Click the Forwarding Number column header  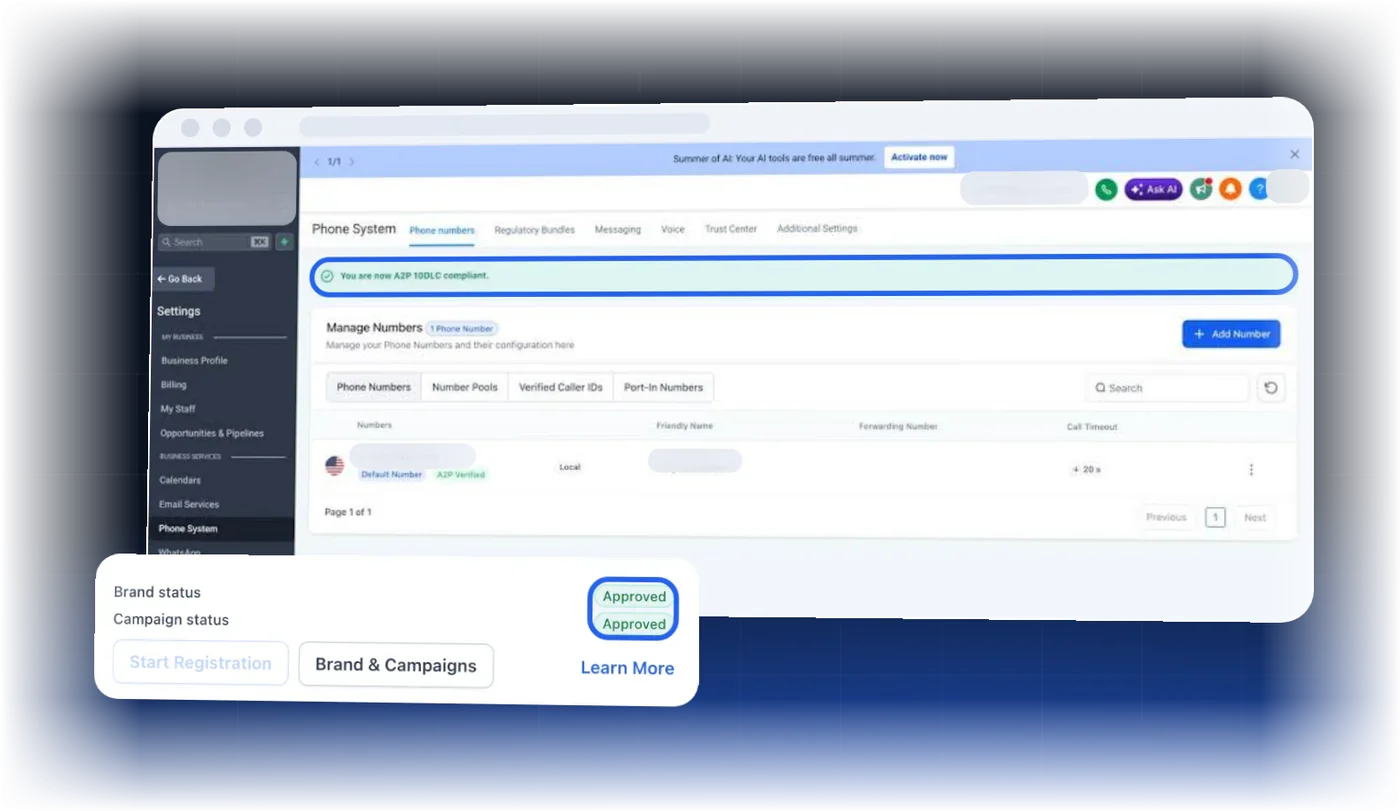(898, 427)
